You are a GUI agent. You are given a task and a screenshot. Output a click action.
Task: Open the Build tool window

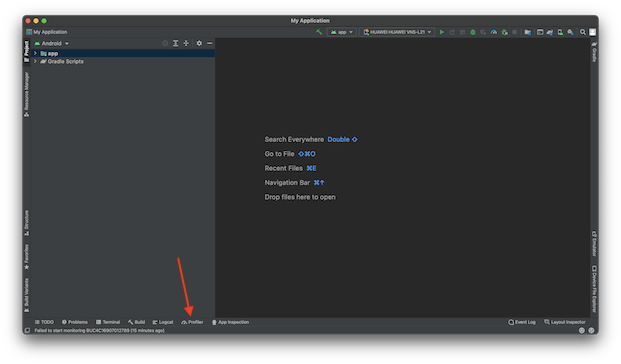pos(137,322)
